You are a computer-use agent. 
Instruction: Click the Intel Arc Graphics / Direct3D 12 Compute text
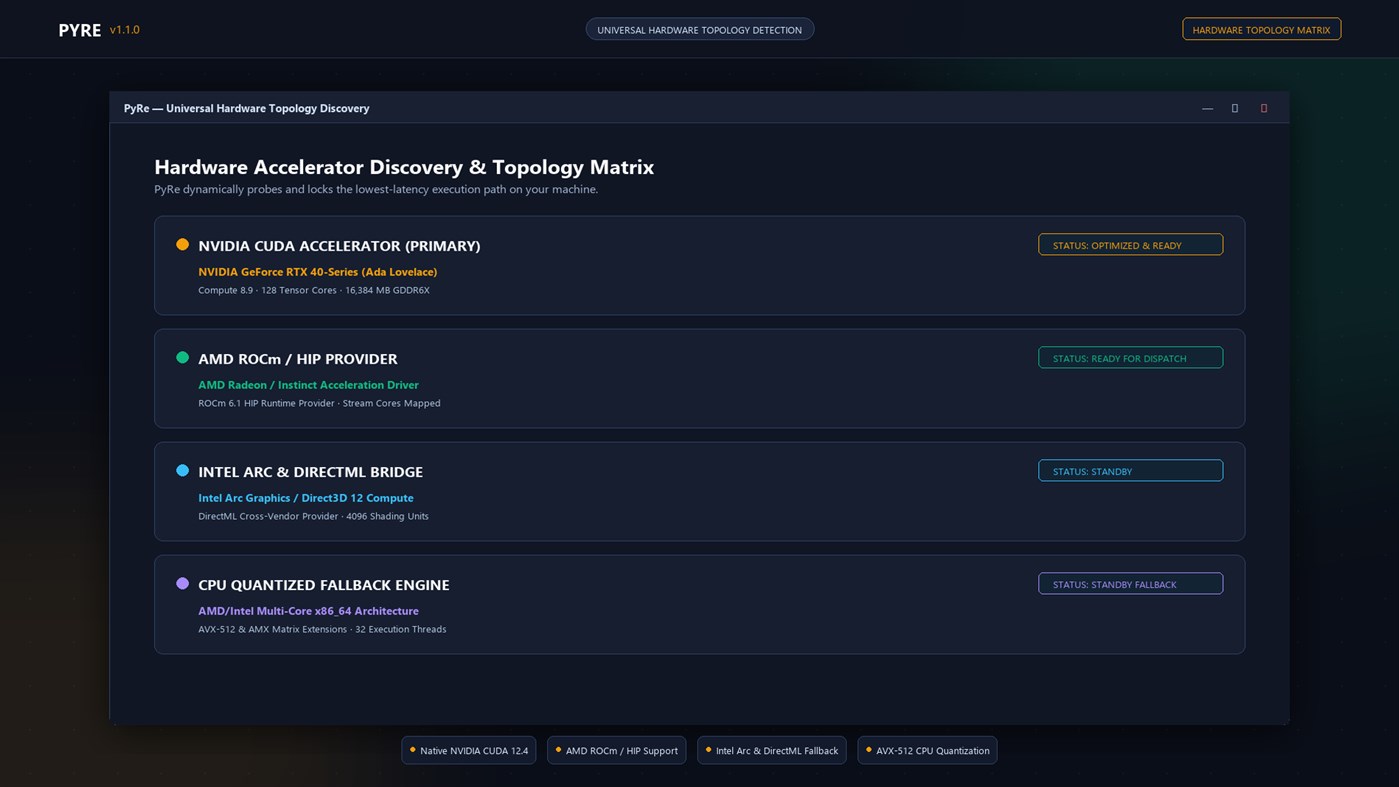(x=306, y=498)
